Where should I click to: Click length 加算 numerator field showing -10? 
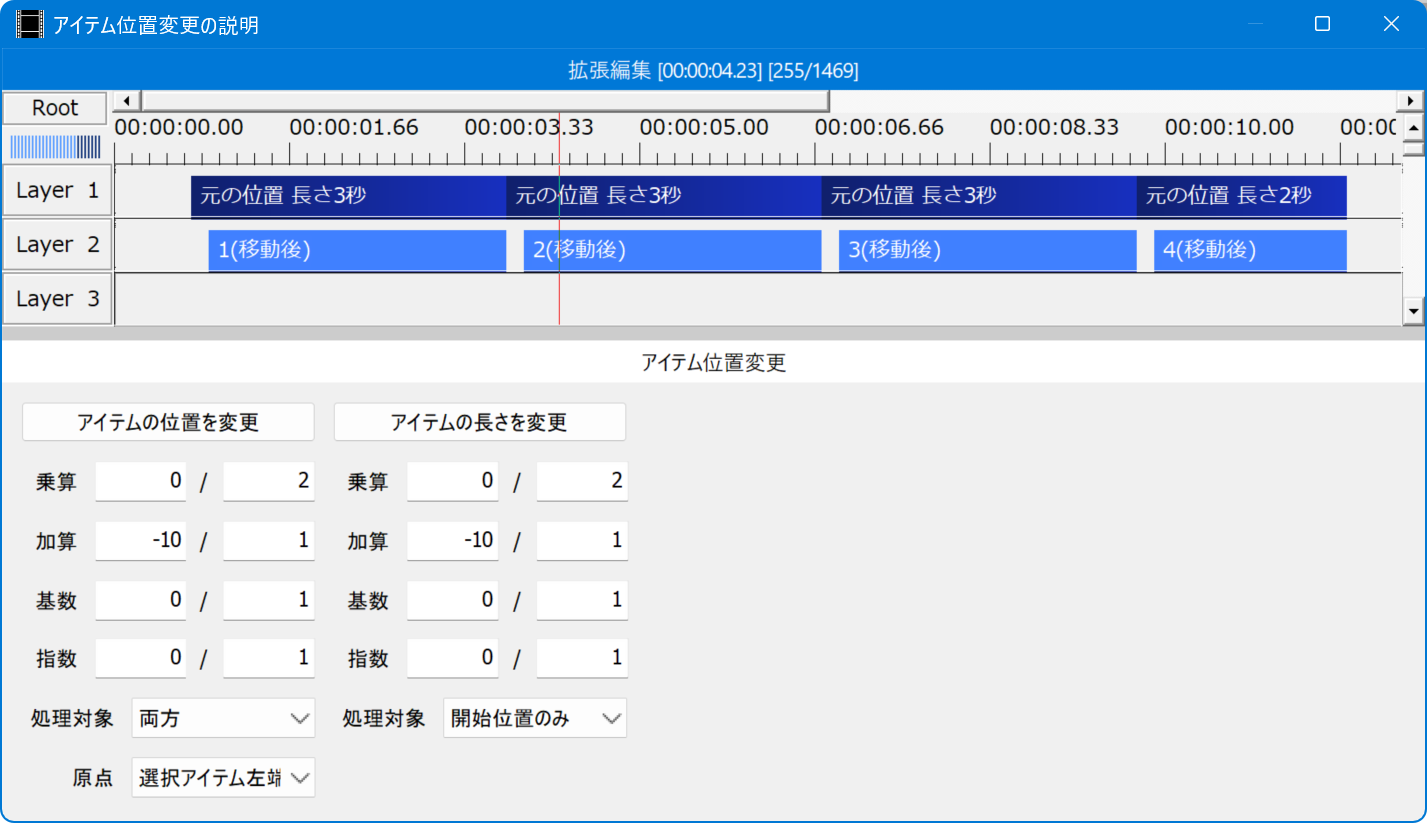pyautogui.click(x=453, y=541)
